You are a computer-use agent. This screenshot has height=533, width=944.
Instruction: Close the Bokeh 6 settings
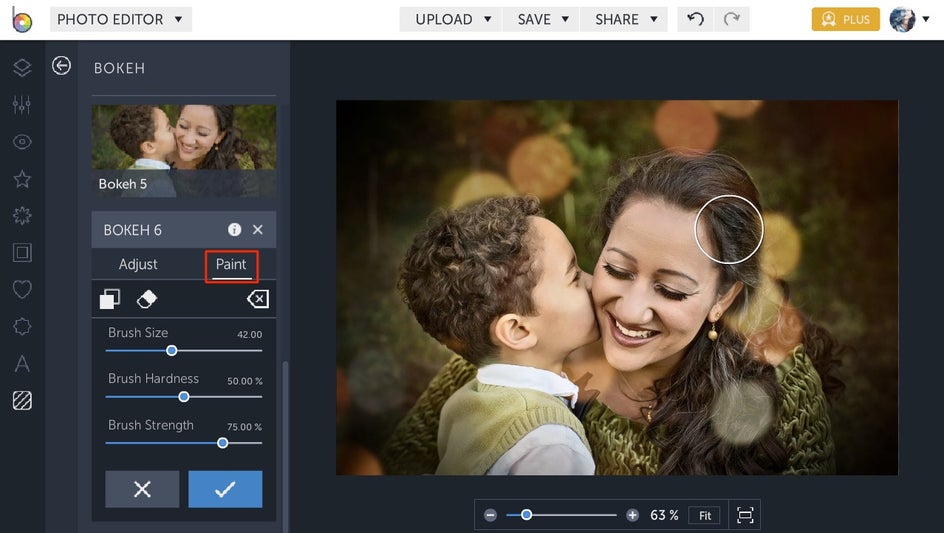coord(258,229)
